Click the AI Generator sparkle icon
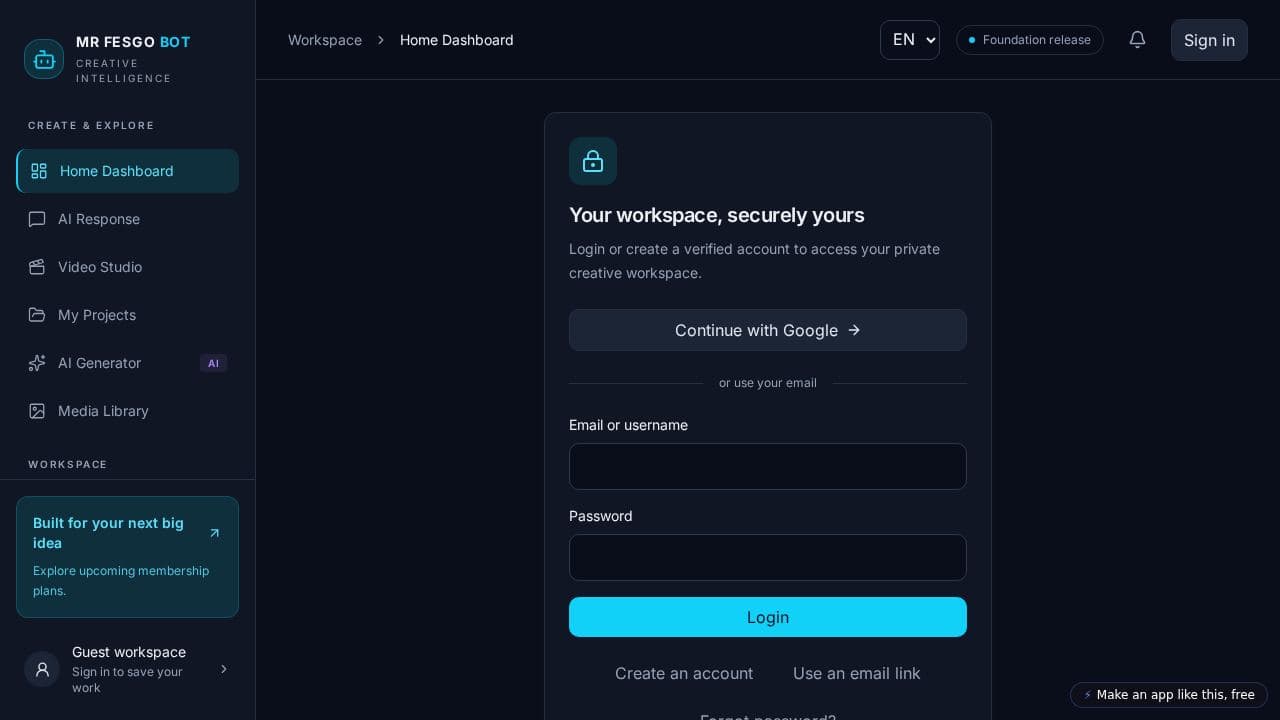 tap(37, 363)
